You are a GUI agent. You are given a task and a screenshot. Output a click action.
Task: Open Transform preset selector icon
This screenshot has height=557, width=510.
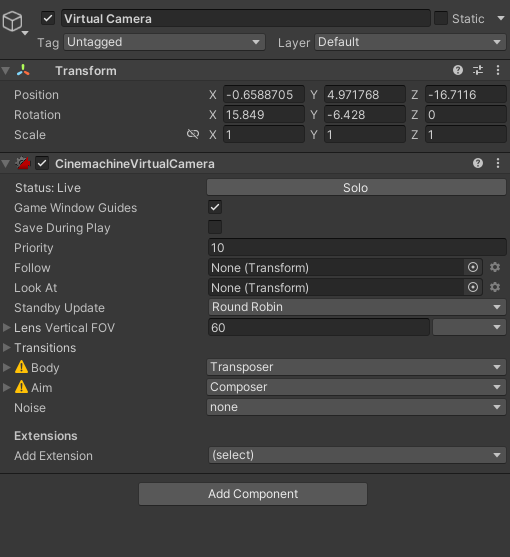pos(478,70)
